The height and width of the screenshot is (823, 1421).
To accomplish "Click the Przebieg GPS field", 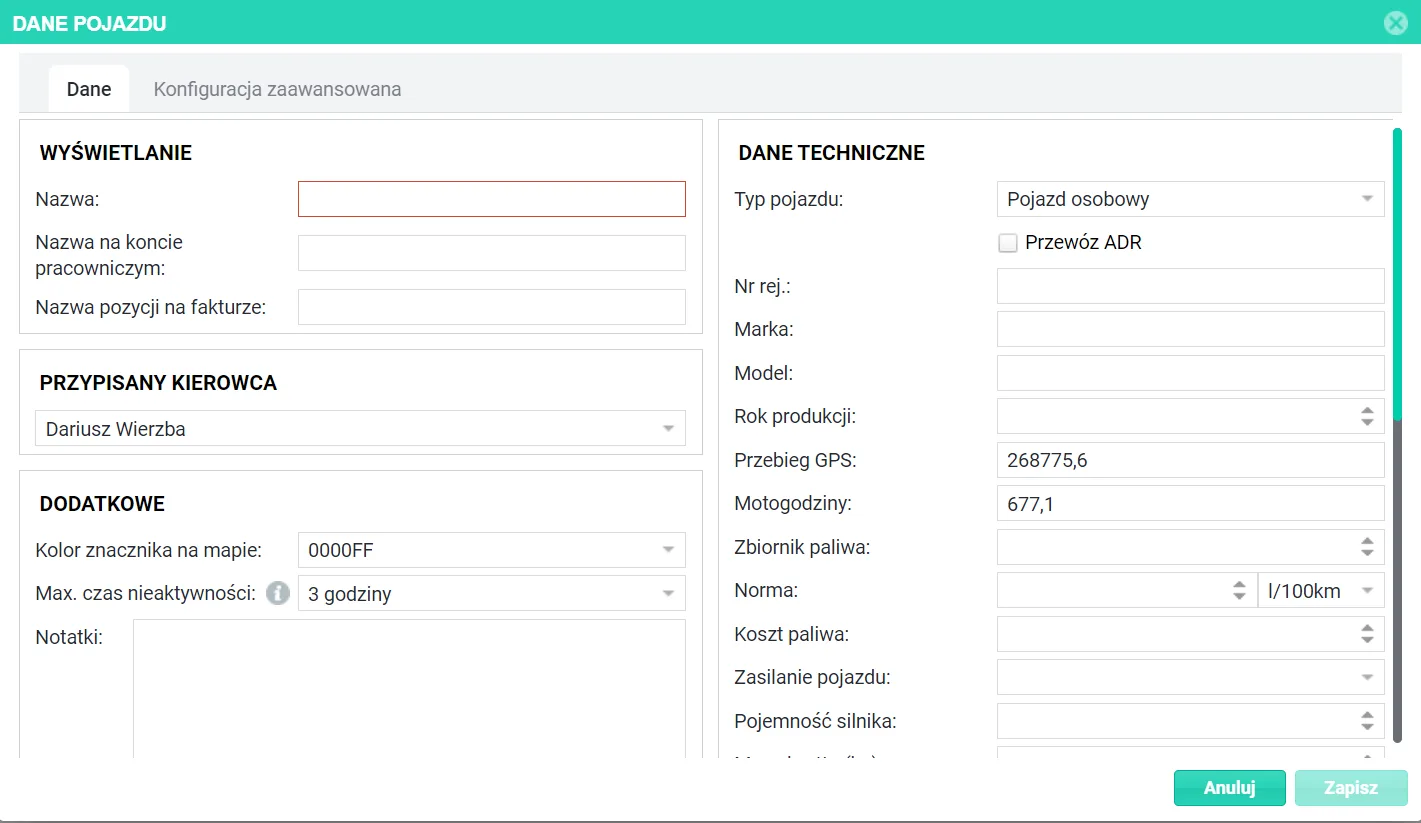I will pyautogui.click(x=1190, y=460).
